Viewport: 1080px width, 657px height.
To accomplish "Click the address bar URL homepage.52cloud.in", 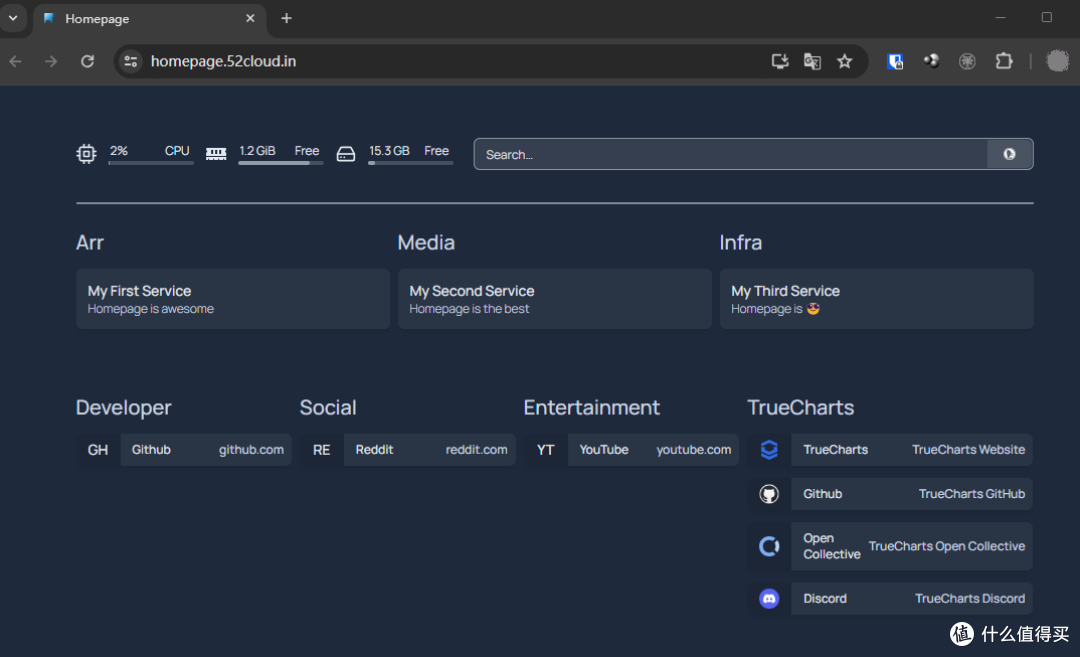I will [x=223, y=61].
